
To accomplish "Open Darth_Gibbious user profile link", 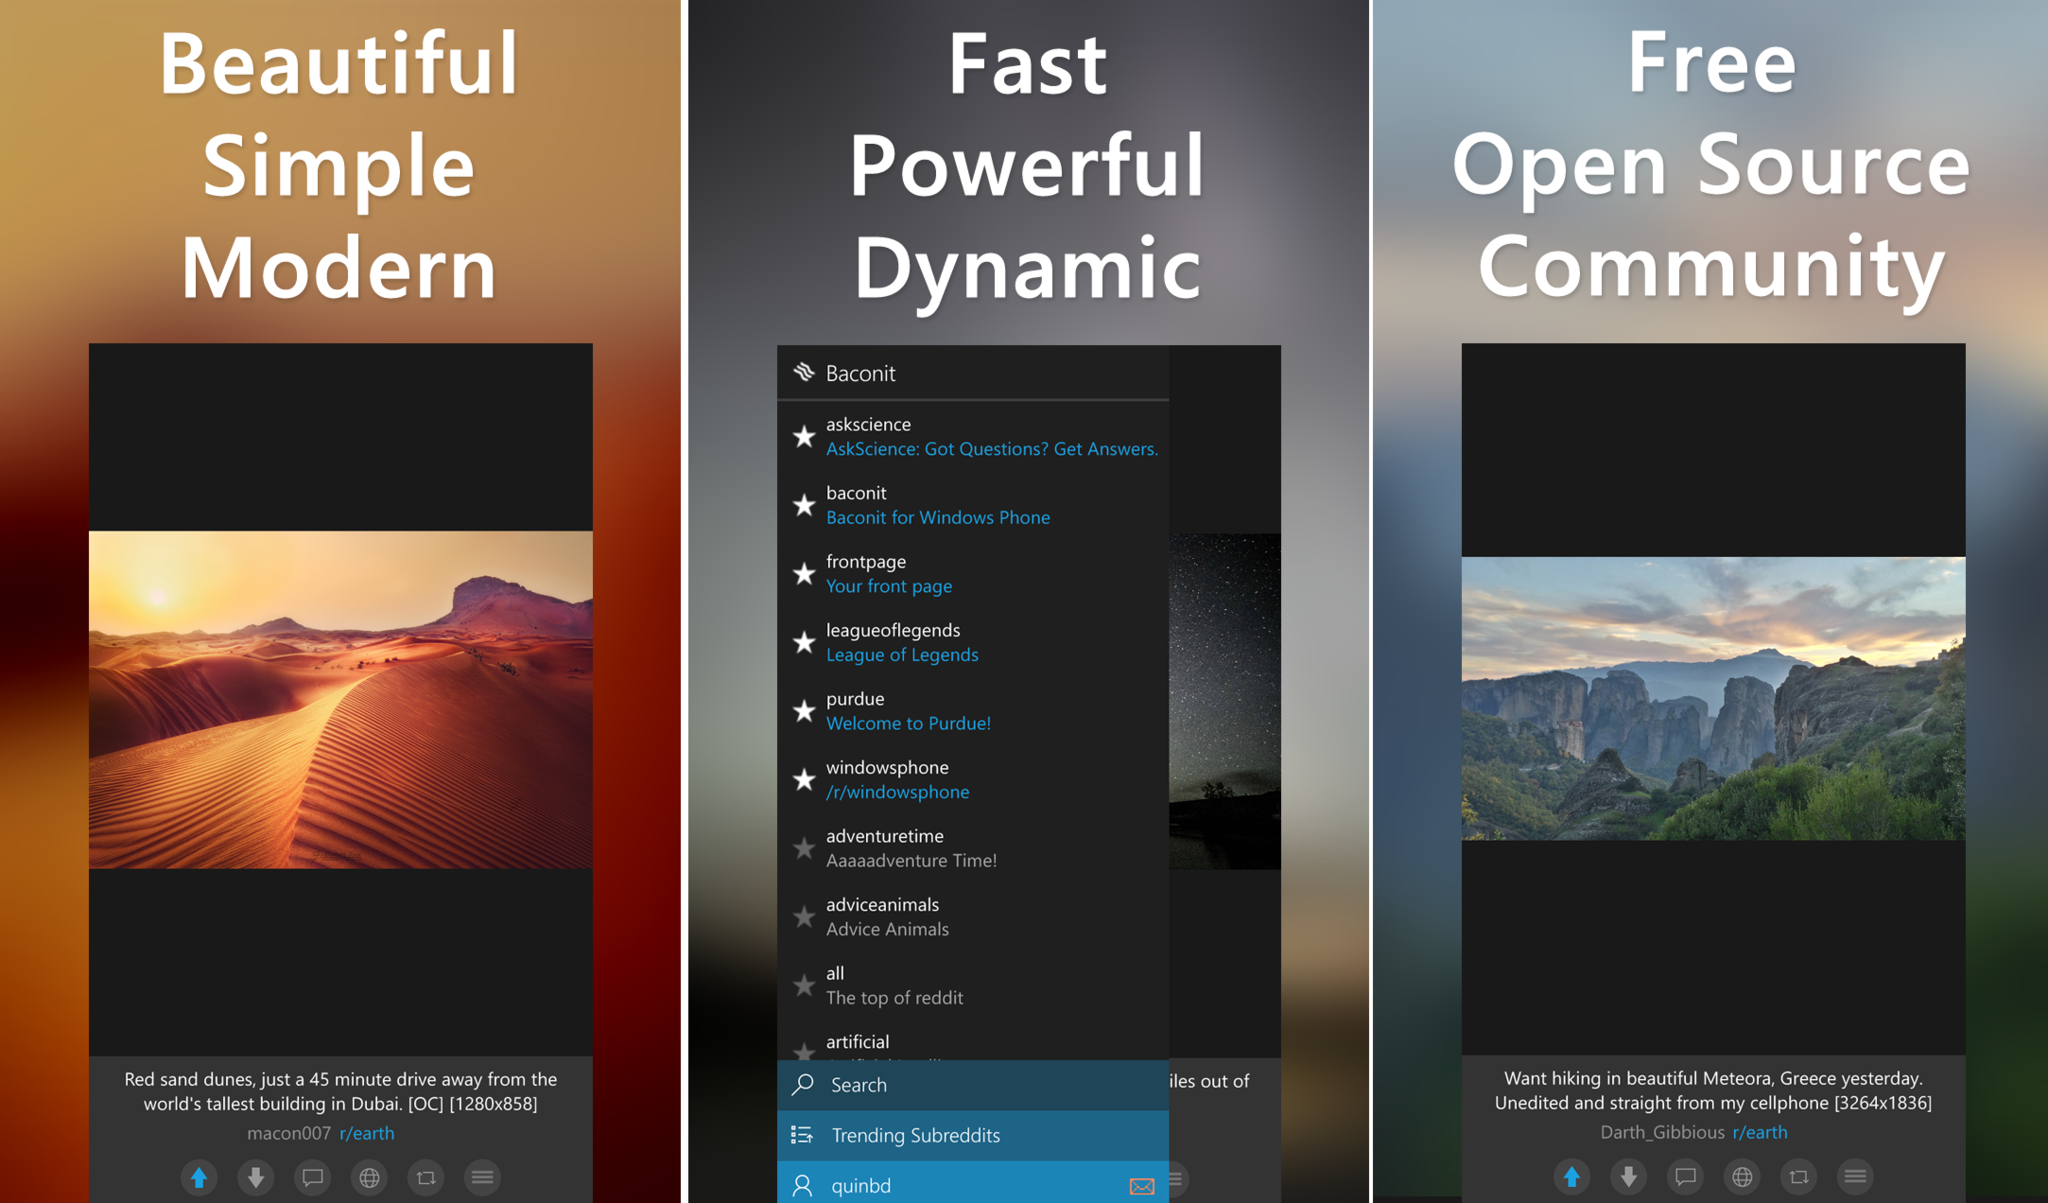I will (x=1661, y=1132).
